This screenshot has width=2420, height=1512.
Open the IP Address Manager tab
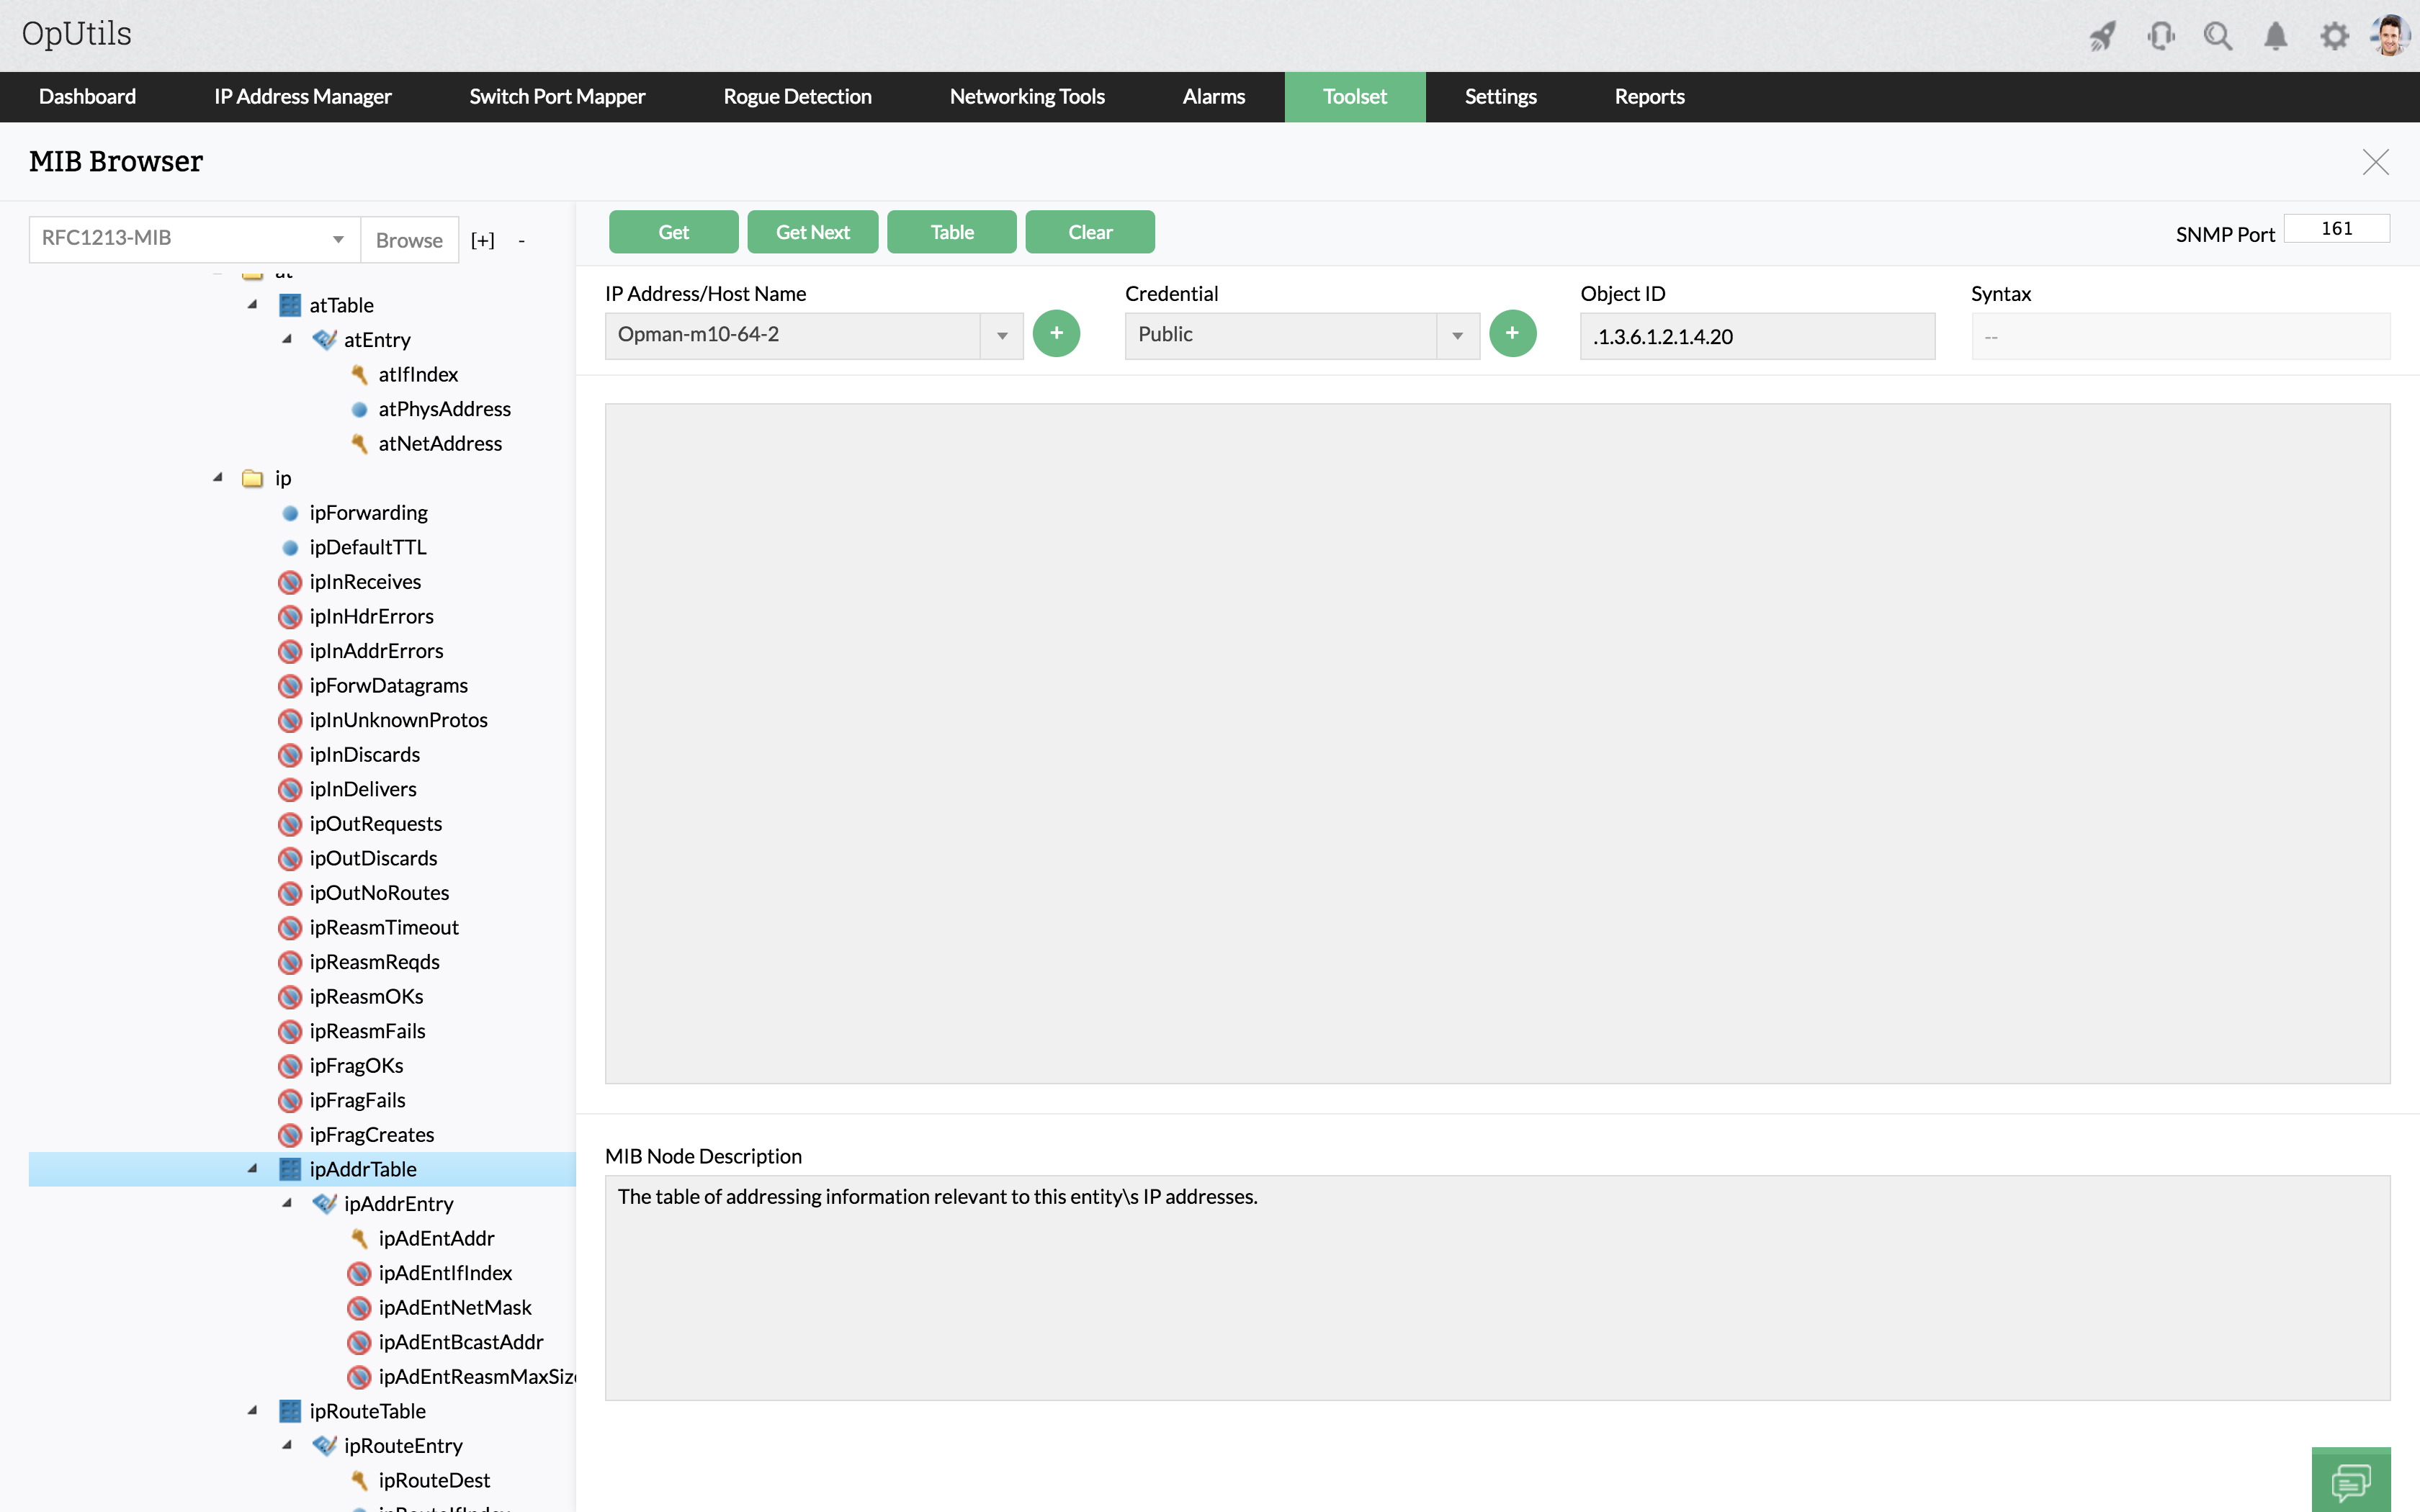point(302,97)
